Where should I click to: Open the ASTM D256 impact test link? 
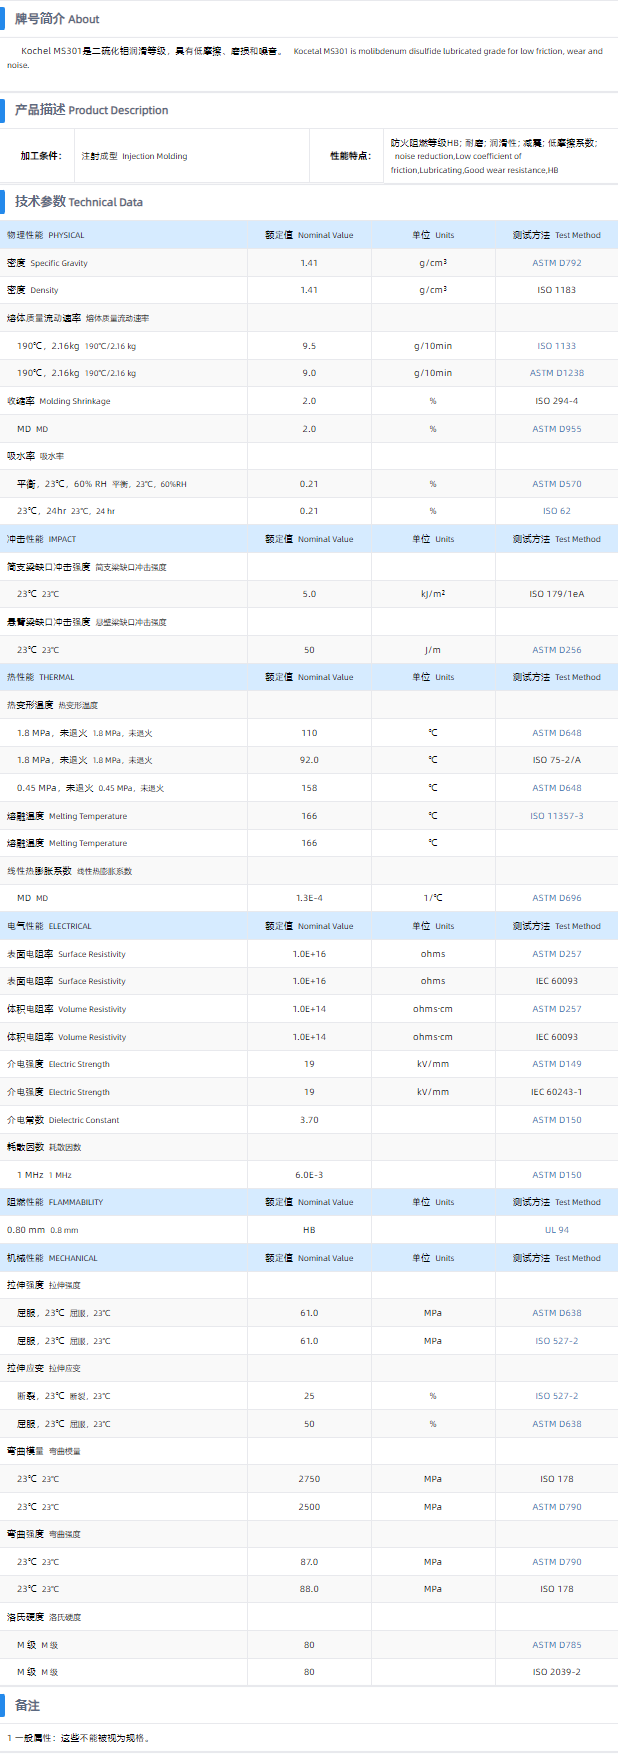[x=556, y=650]
